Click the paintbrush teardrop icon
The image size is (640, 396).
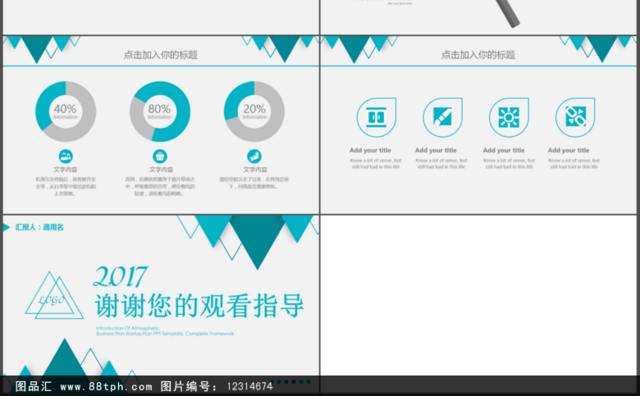[442, 117]
